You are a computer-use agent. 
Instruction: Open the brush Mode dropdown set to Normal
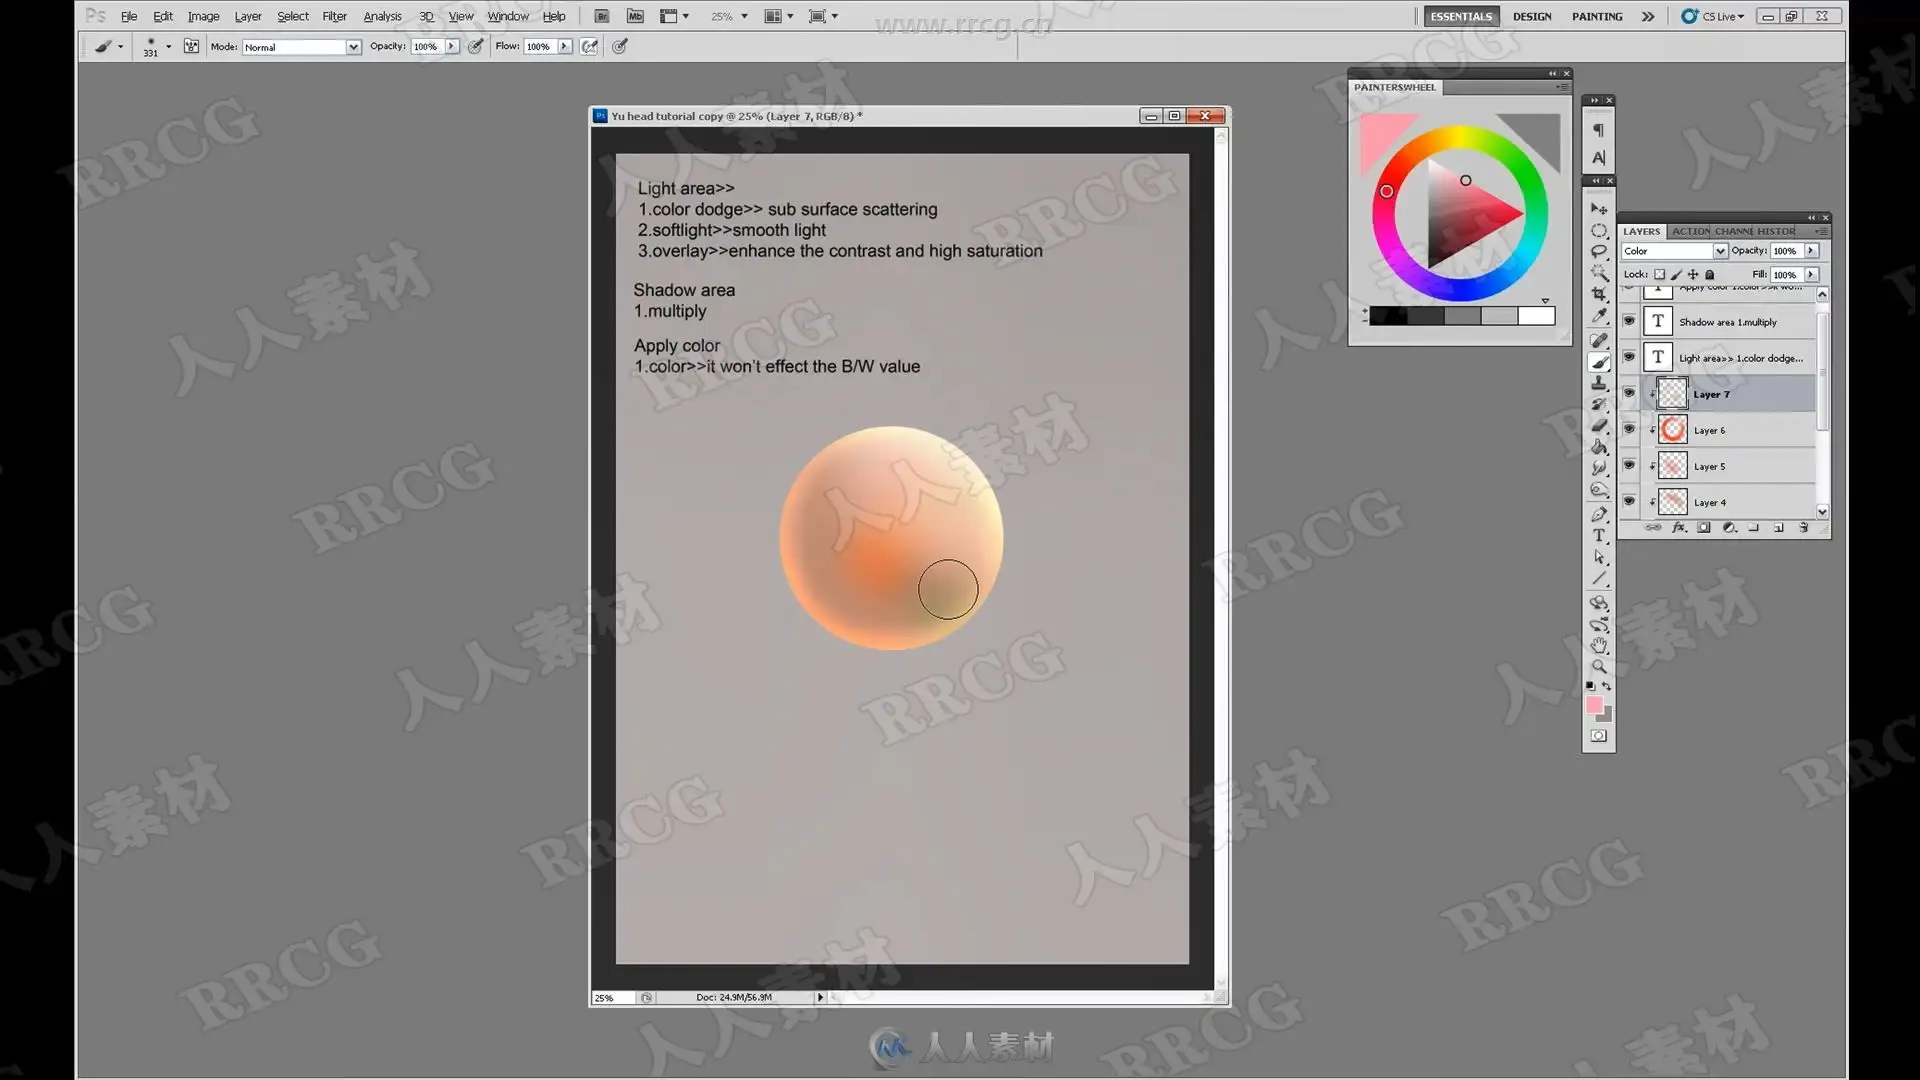tap(301, 47)
